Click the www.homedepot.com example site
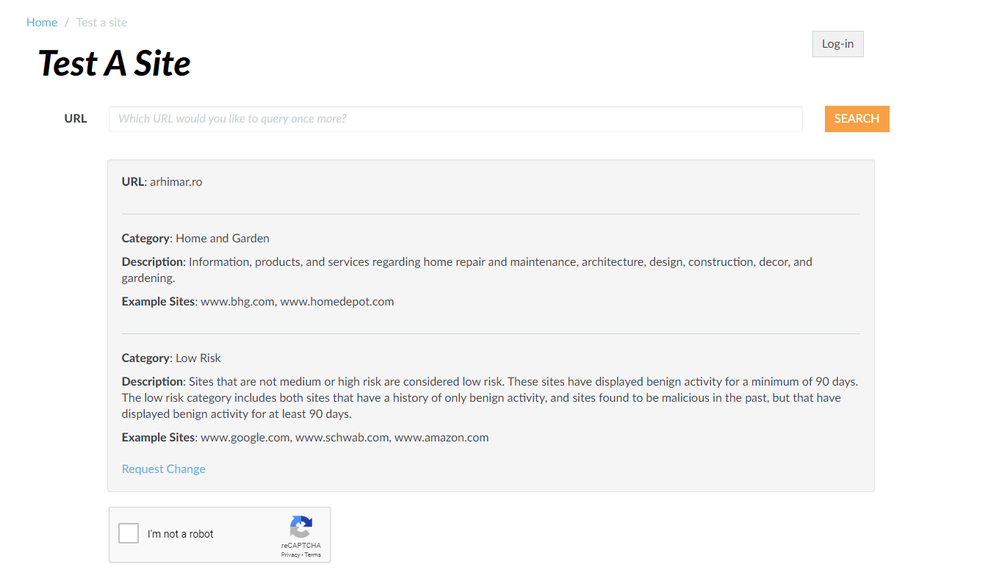Image resolution: width=999 pixels, height=578 pixels. click(337, 301)
